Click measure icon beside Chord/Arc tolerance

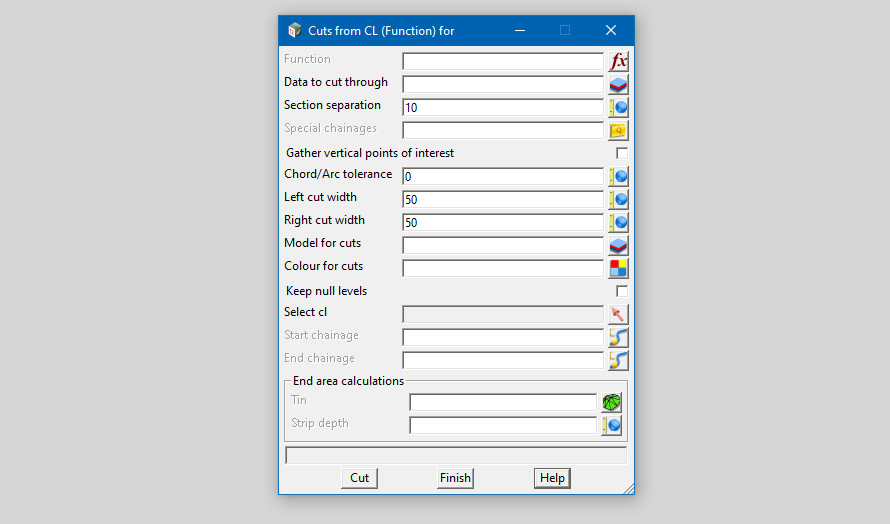[x=618, y=177]
